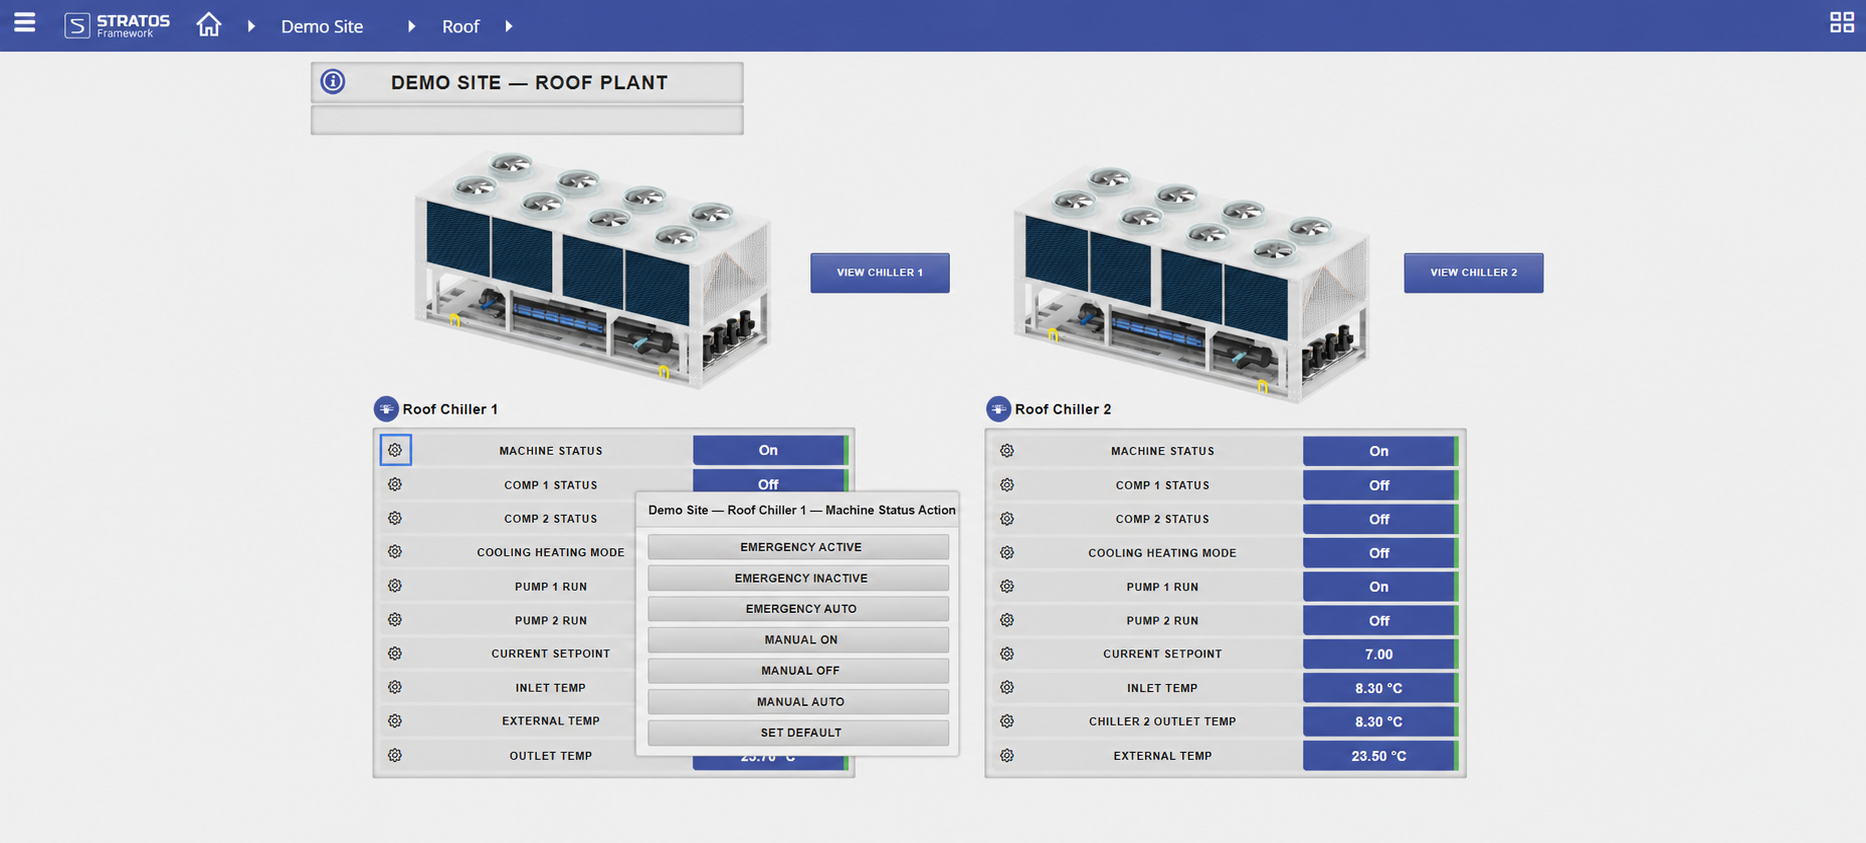Open gear for Chiller 1 External Temp
1866x843 pixels.
click(395, 721)
